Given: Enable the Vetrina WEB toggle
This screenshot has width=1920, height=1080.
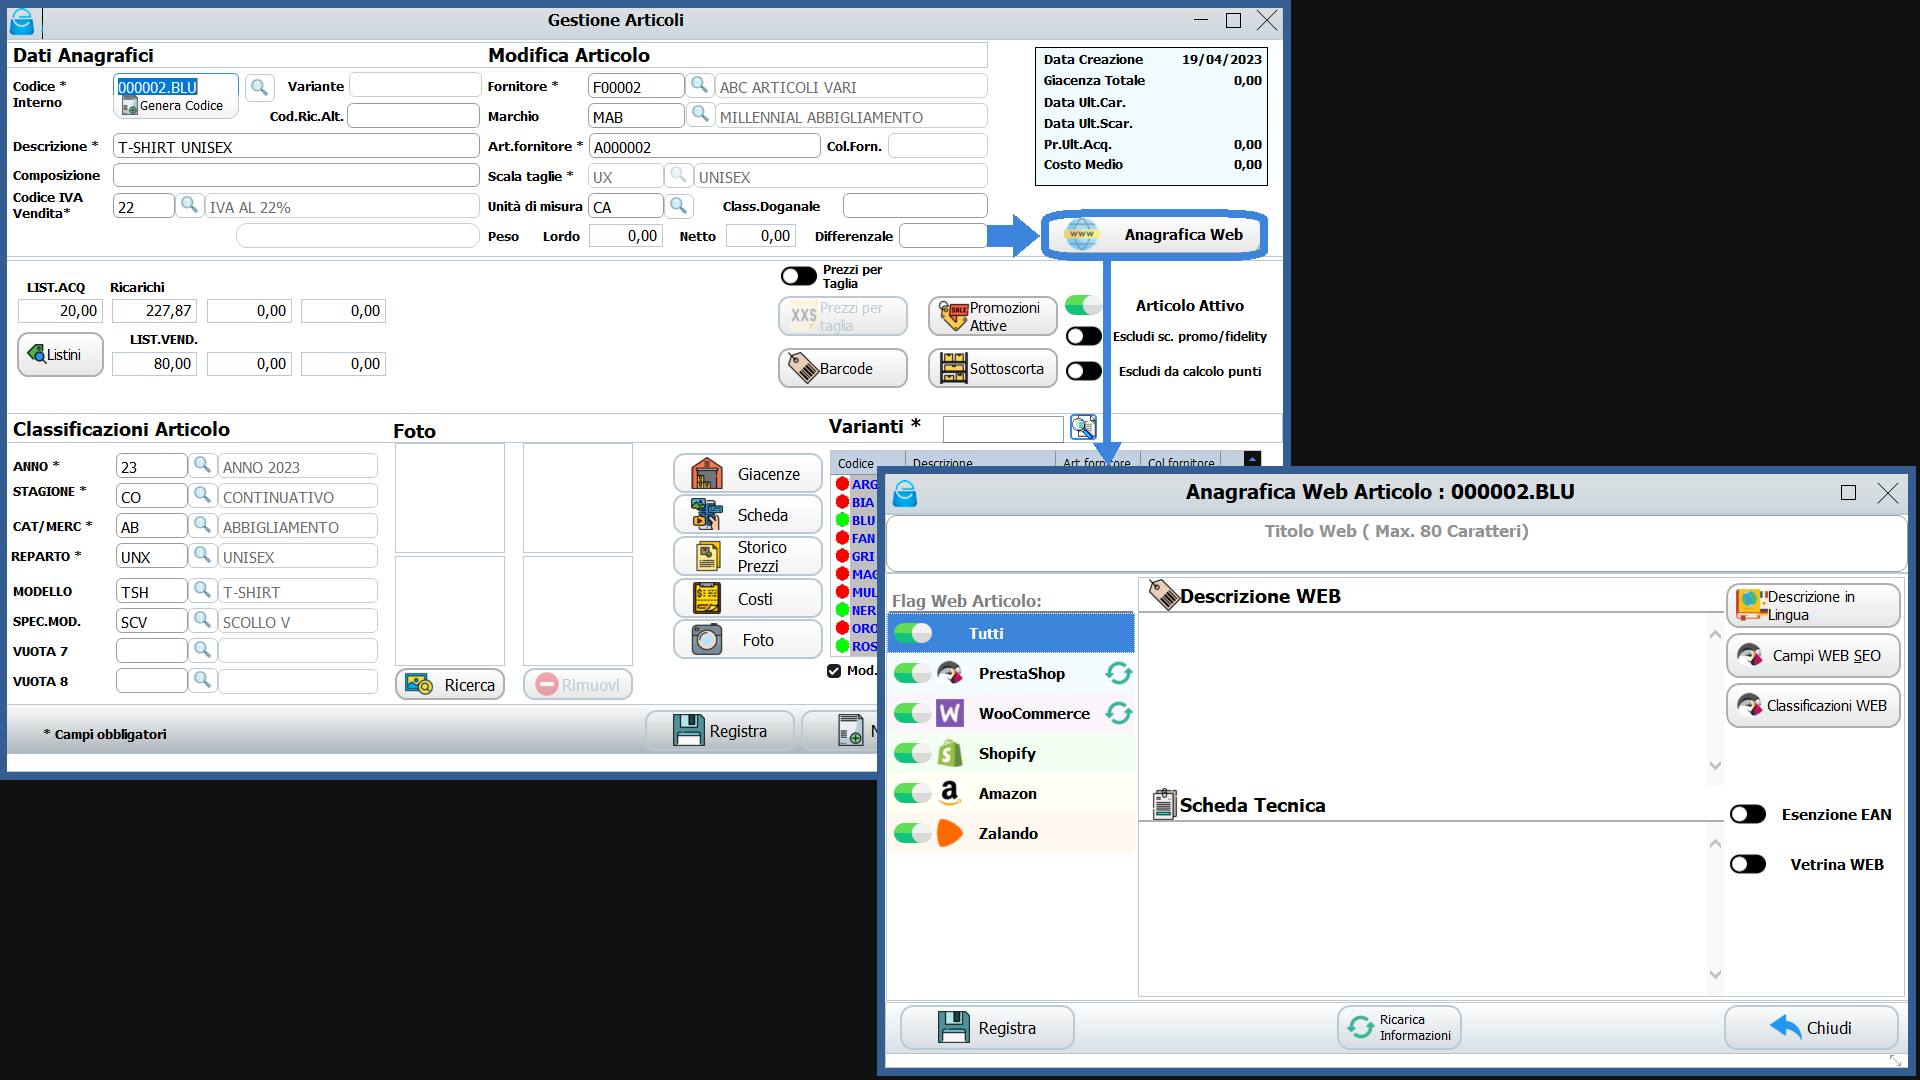Looking at the screenshot, I should point(1748,864).
